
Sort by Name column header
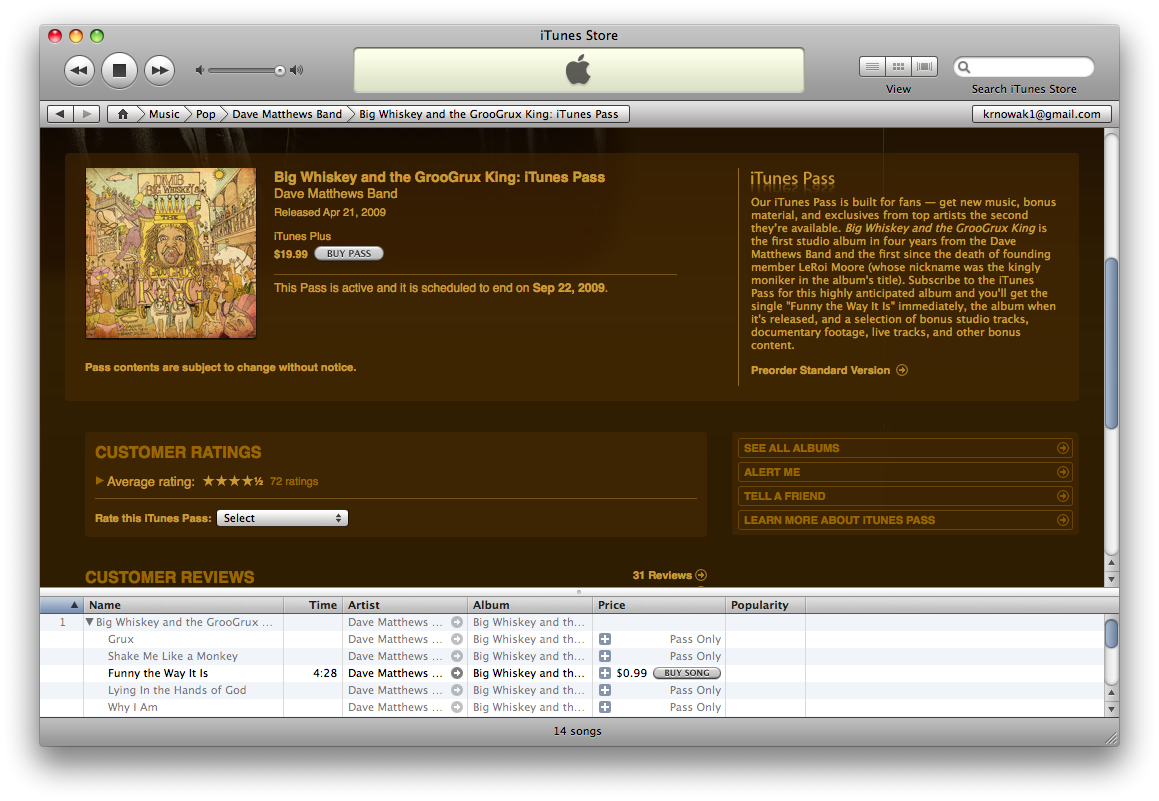[x=183, y=604]
